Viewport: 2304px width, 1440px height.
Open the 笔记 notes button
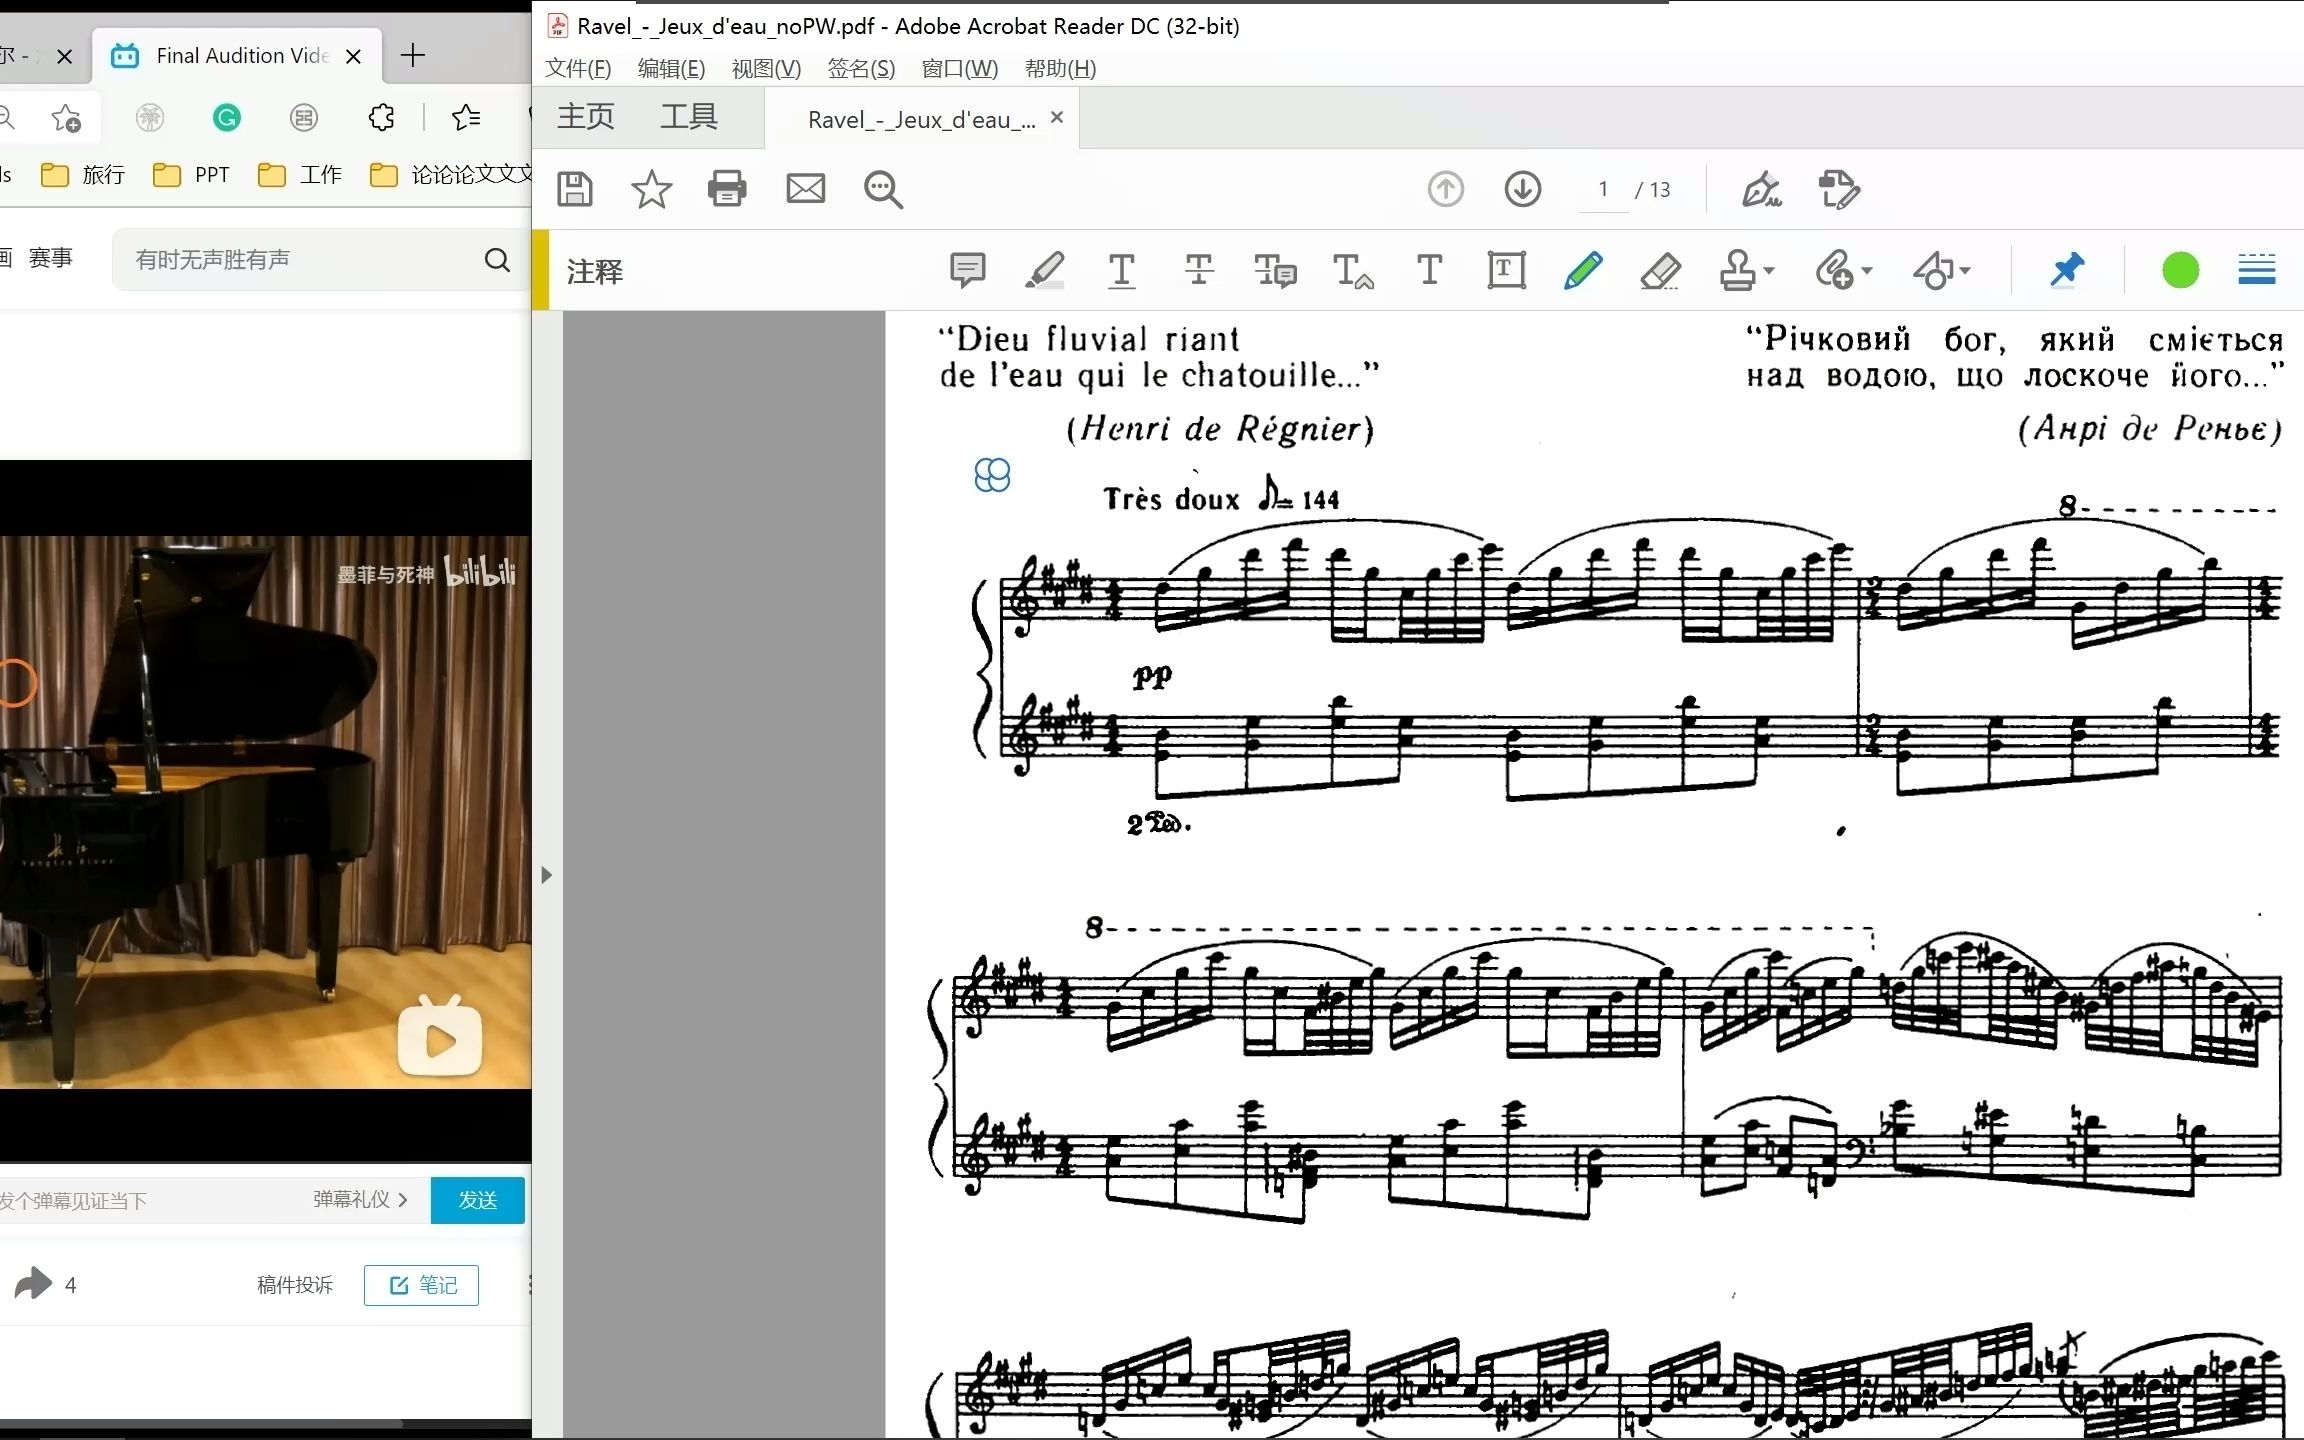coord(421,1285)
